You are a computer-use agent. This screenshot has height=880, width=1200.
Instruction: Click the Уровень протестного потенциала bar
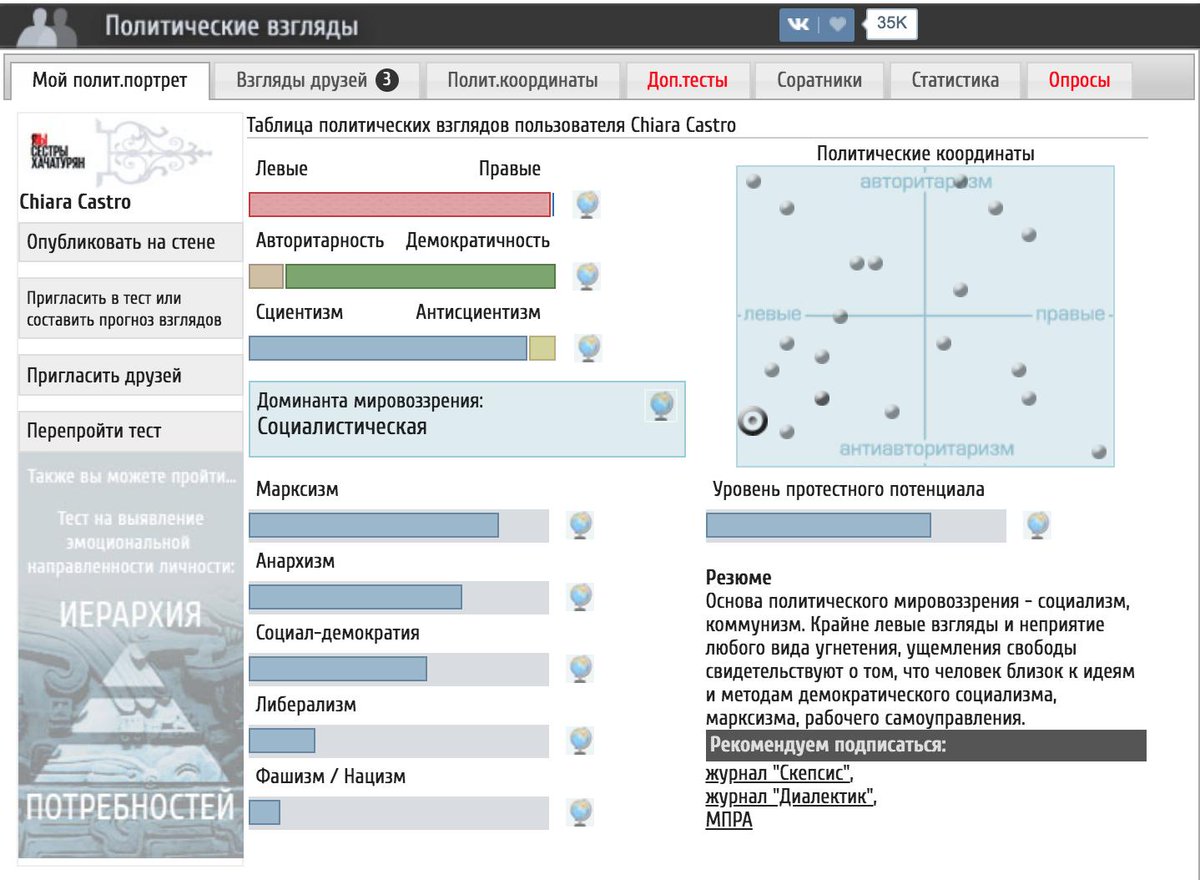click(x=856, y=525)
